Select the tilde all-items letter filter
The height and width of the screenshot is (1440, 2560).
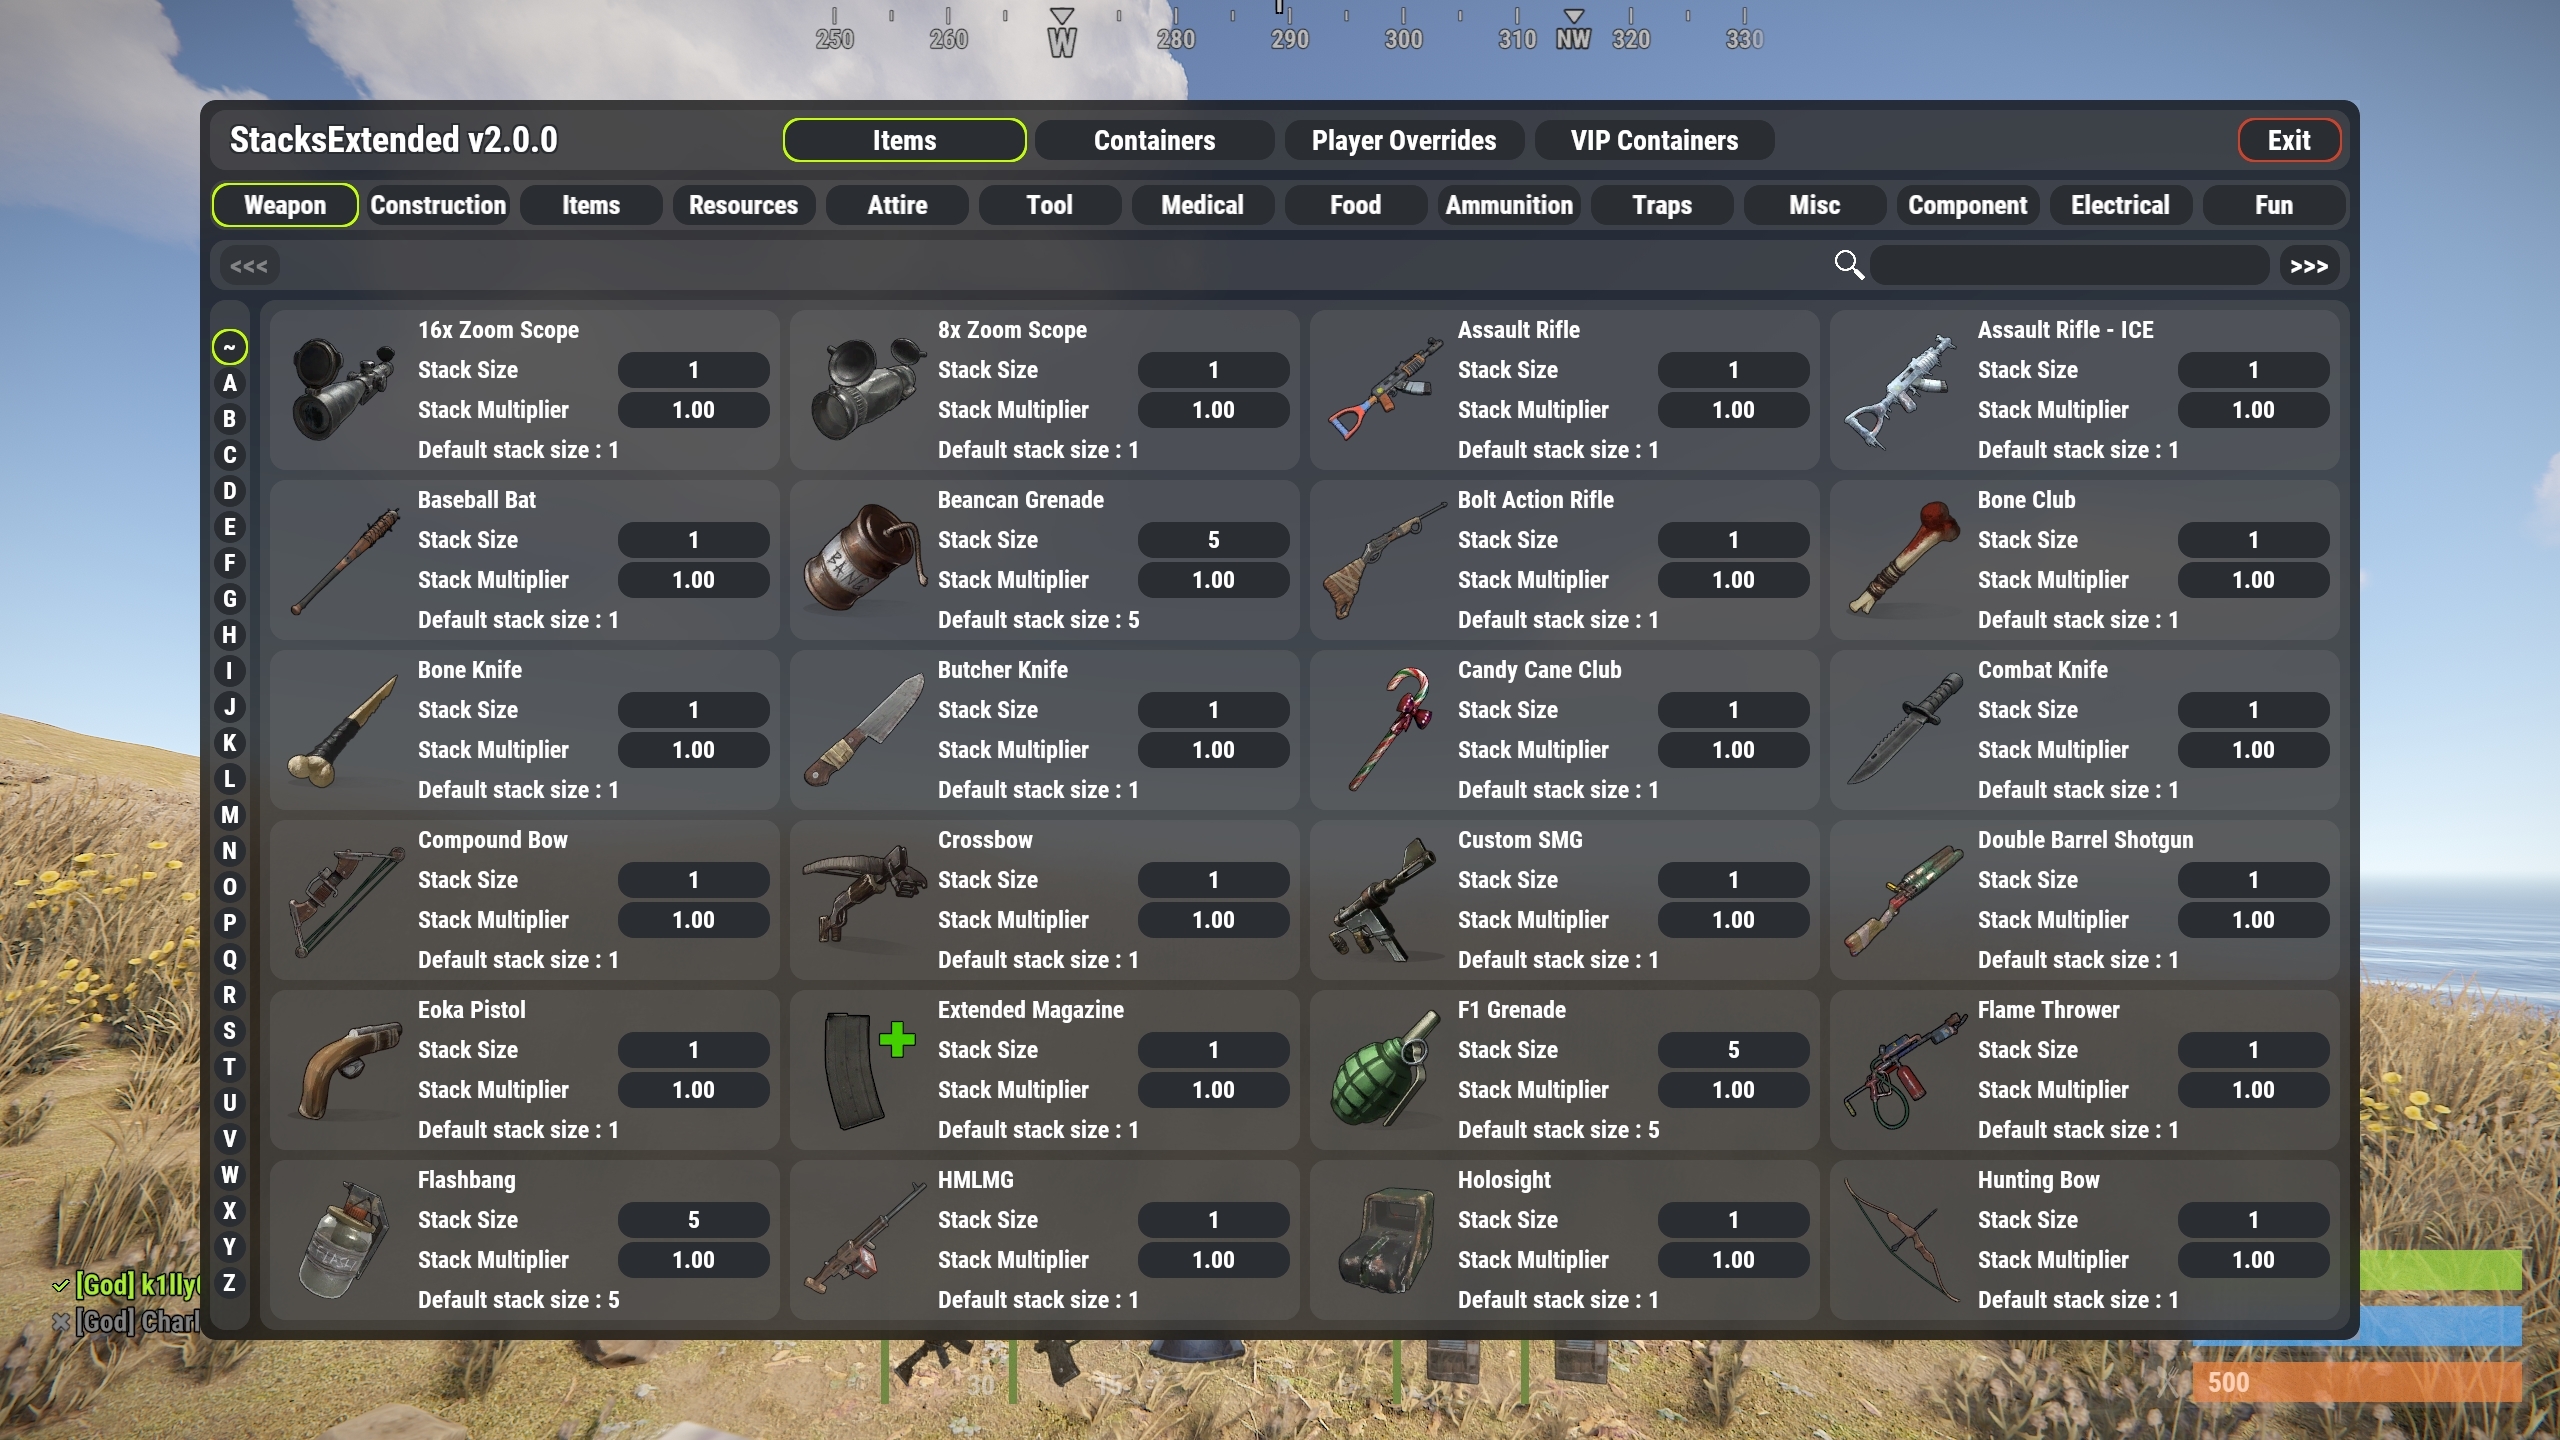[229, 347]
